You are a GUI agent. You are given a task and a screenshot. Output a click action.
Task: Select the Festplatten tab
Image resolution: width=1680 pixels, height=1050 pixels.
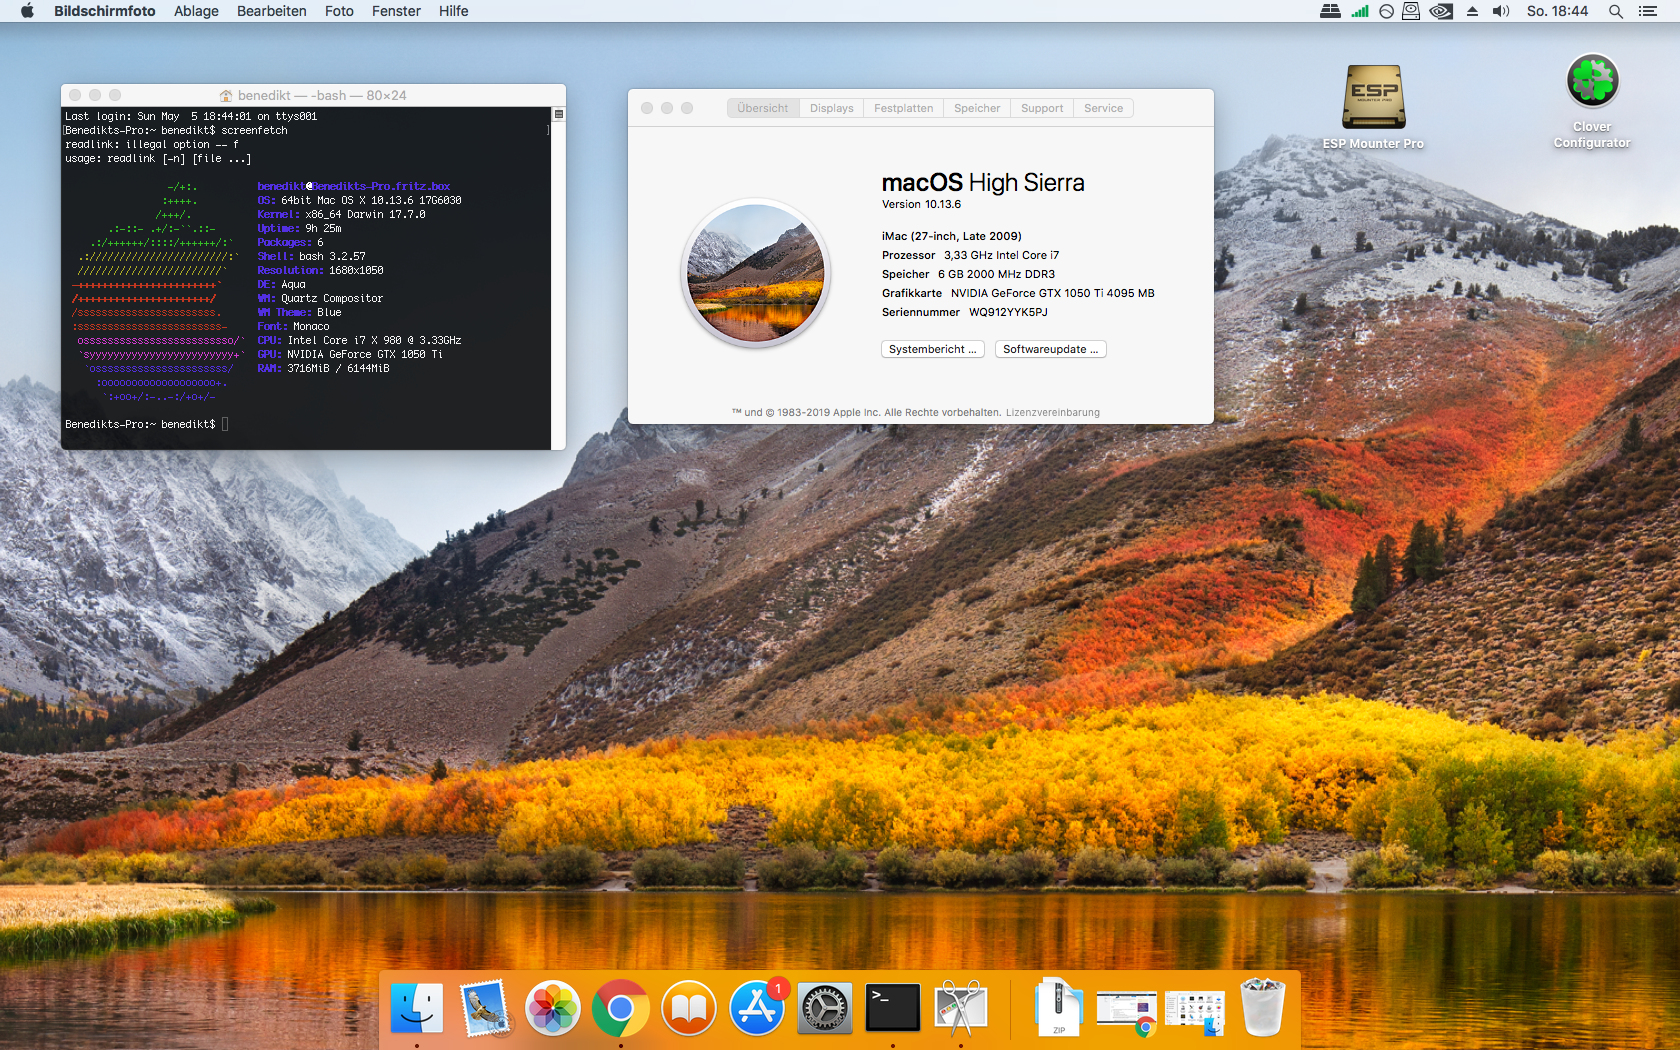click(903, 108)
